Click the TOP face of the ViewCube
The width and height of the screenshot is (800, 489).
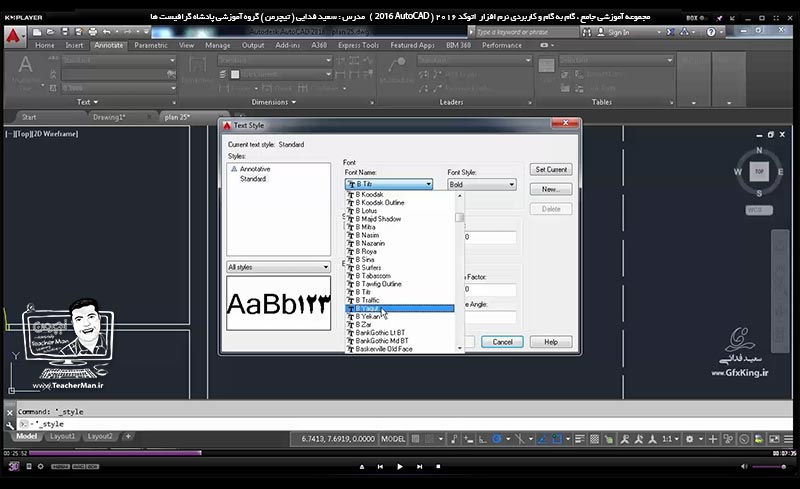[759, 172]
